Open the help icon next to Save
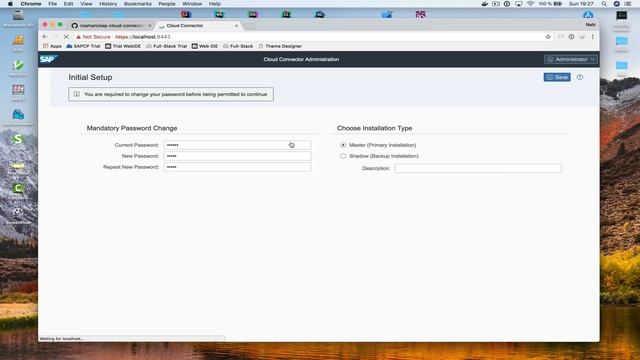Image resolution: width=640 pixels, height=360 pixels. [x=580, y=77]
